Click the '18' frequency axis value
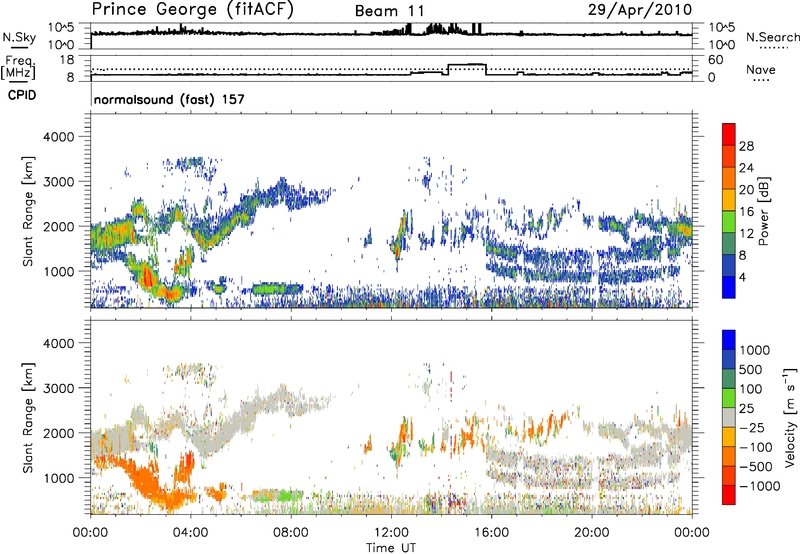Screen dimensions: 800x554 tap(67, 60)
